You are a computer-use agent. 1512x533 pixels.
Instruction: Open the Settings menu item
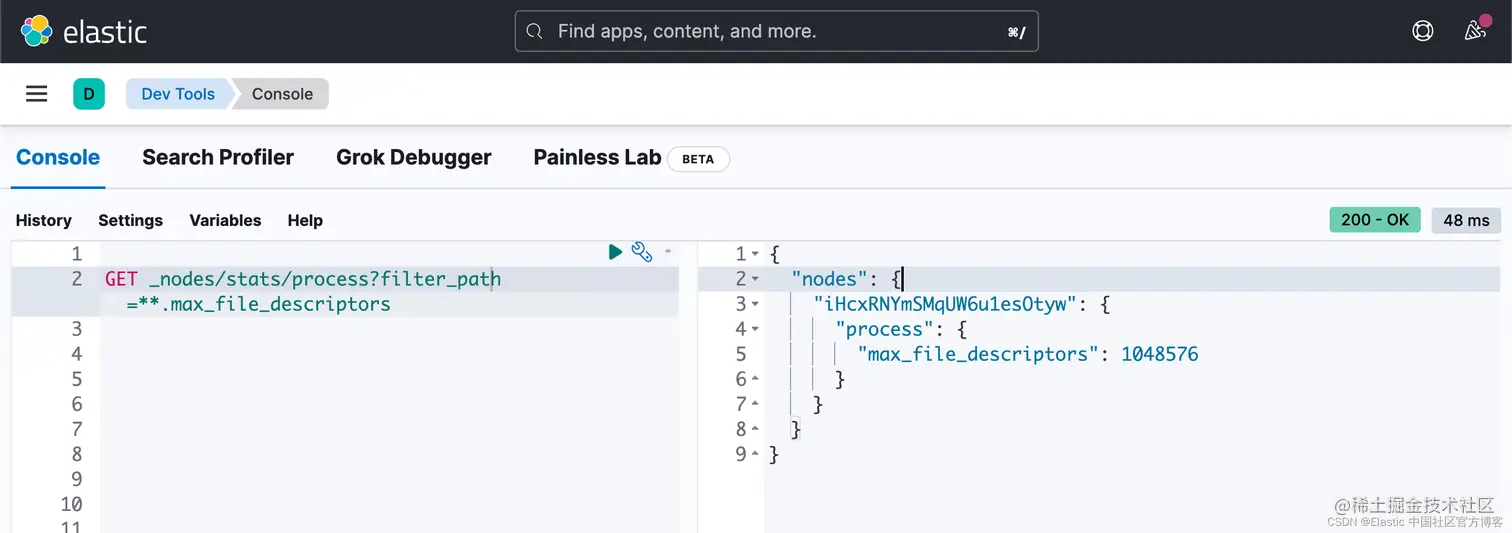click(x=130, y=220)
